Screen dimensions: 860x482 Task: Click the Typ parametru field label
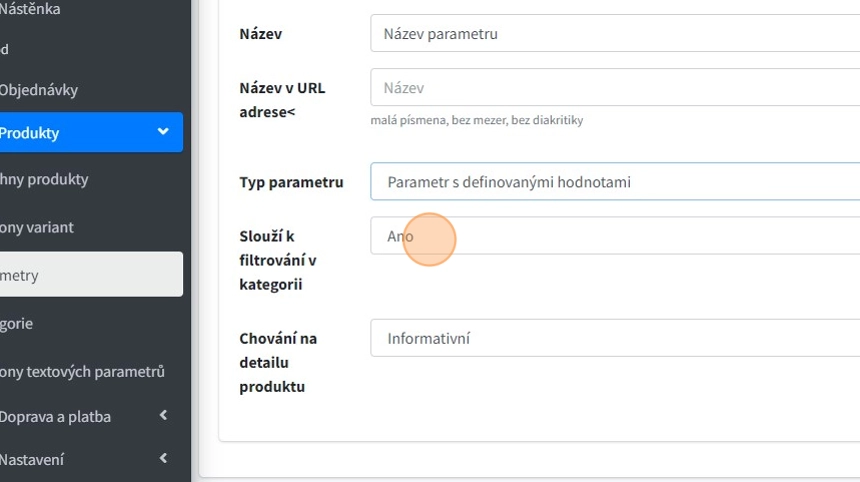pyautogui.click(x=291, y=182)
